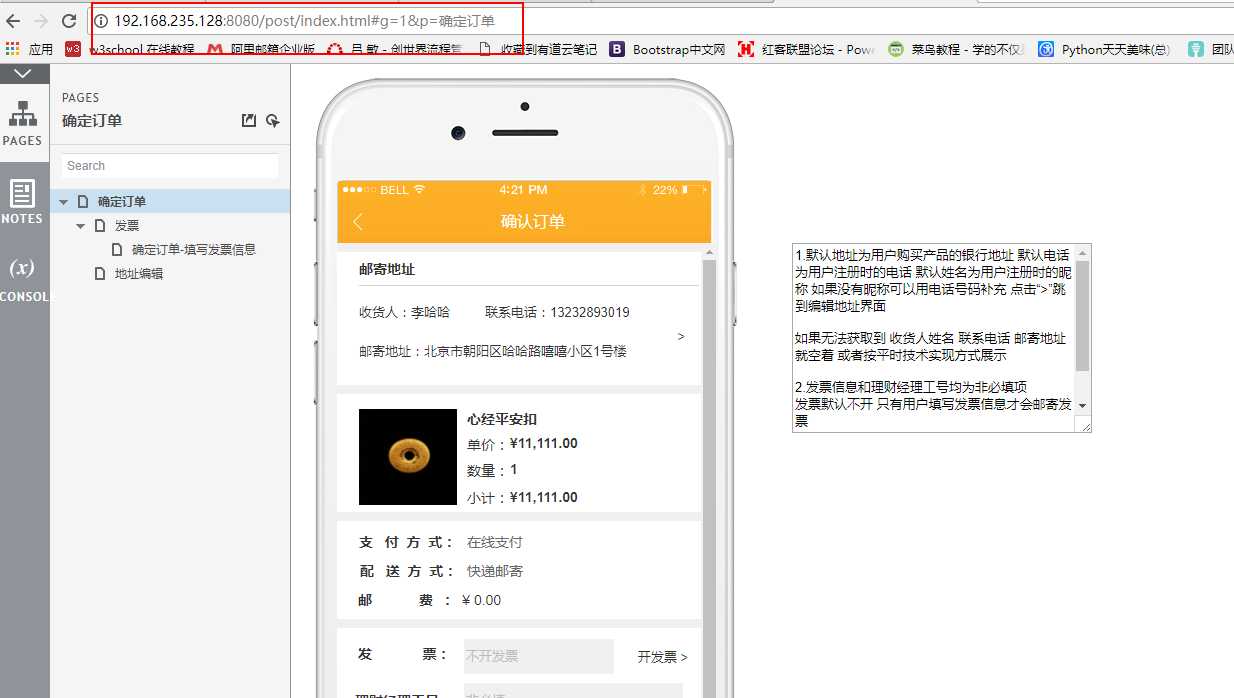Open w3school 在线教程 bookmark
Image resolution: width=1234 pixels, height=698 pixels.
pyautogui.click(x=131, y=49)
